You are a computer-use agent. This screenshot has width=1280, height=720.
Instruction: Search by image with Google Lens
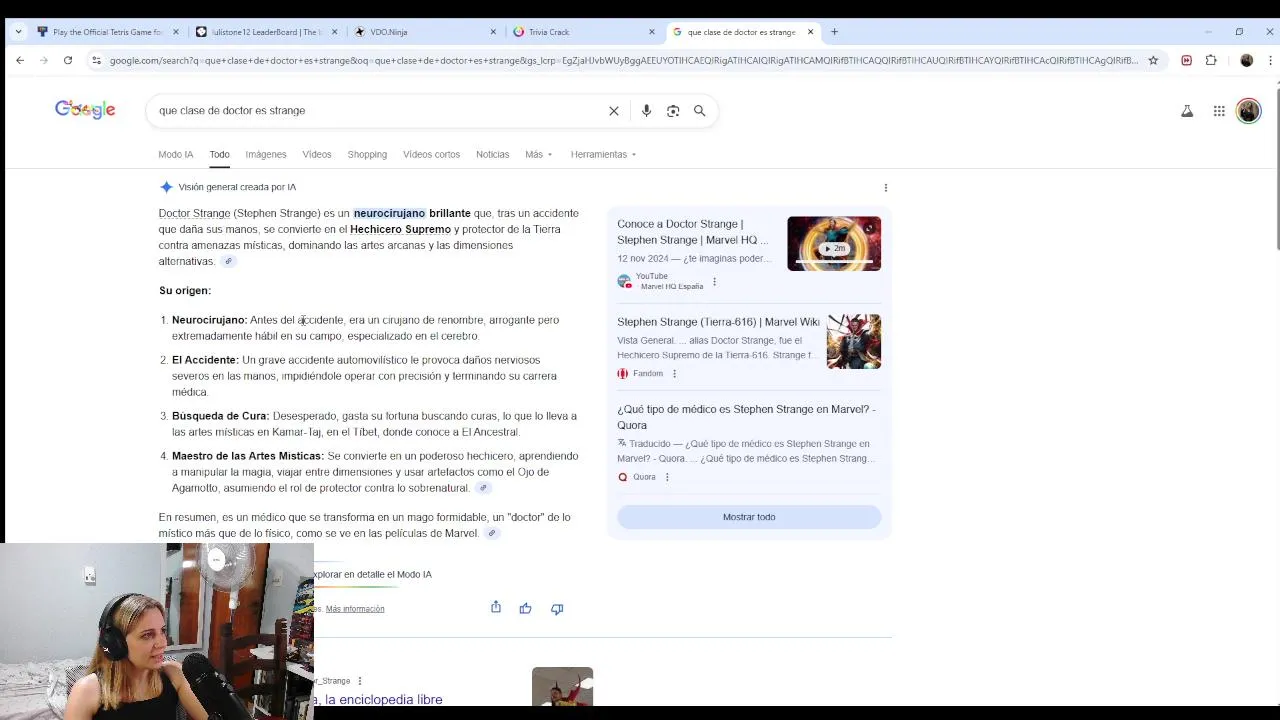coord(673,111)
